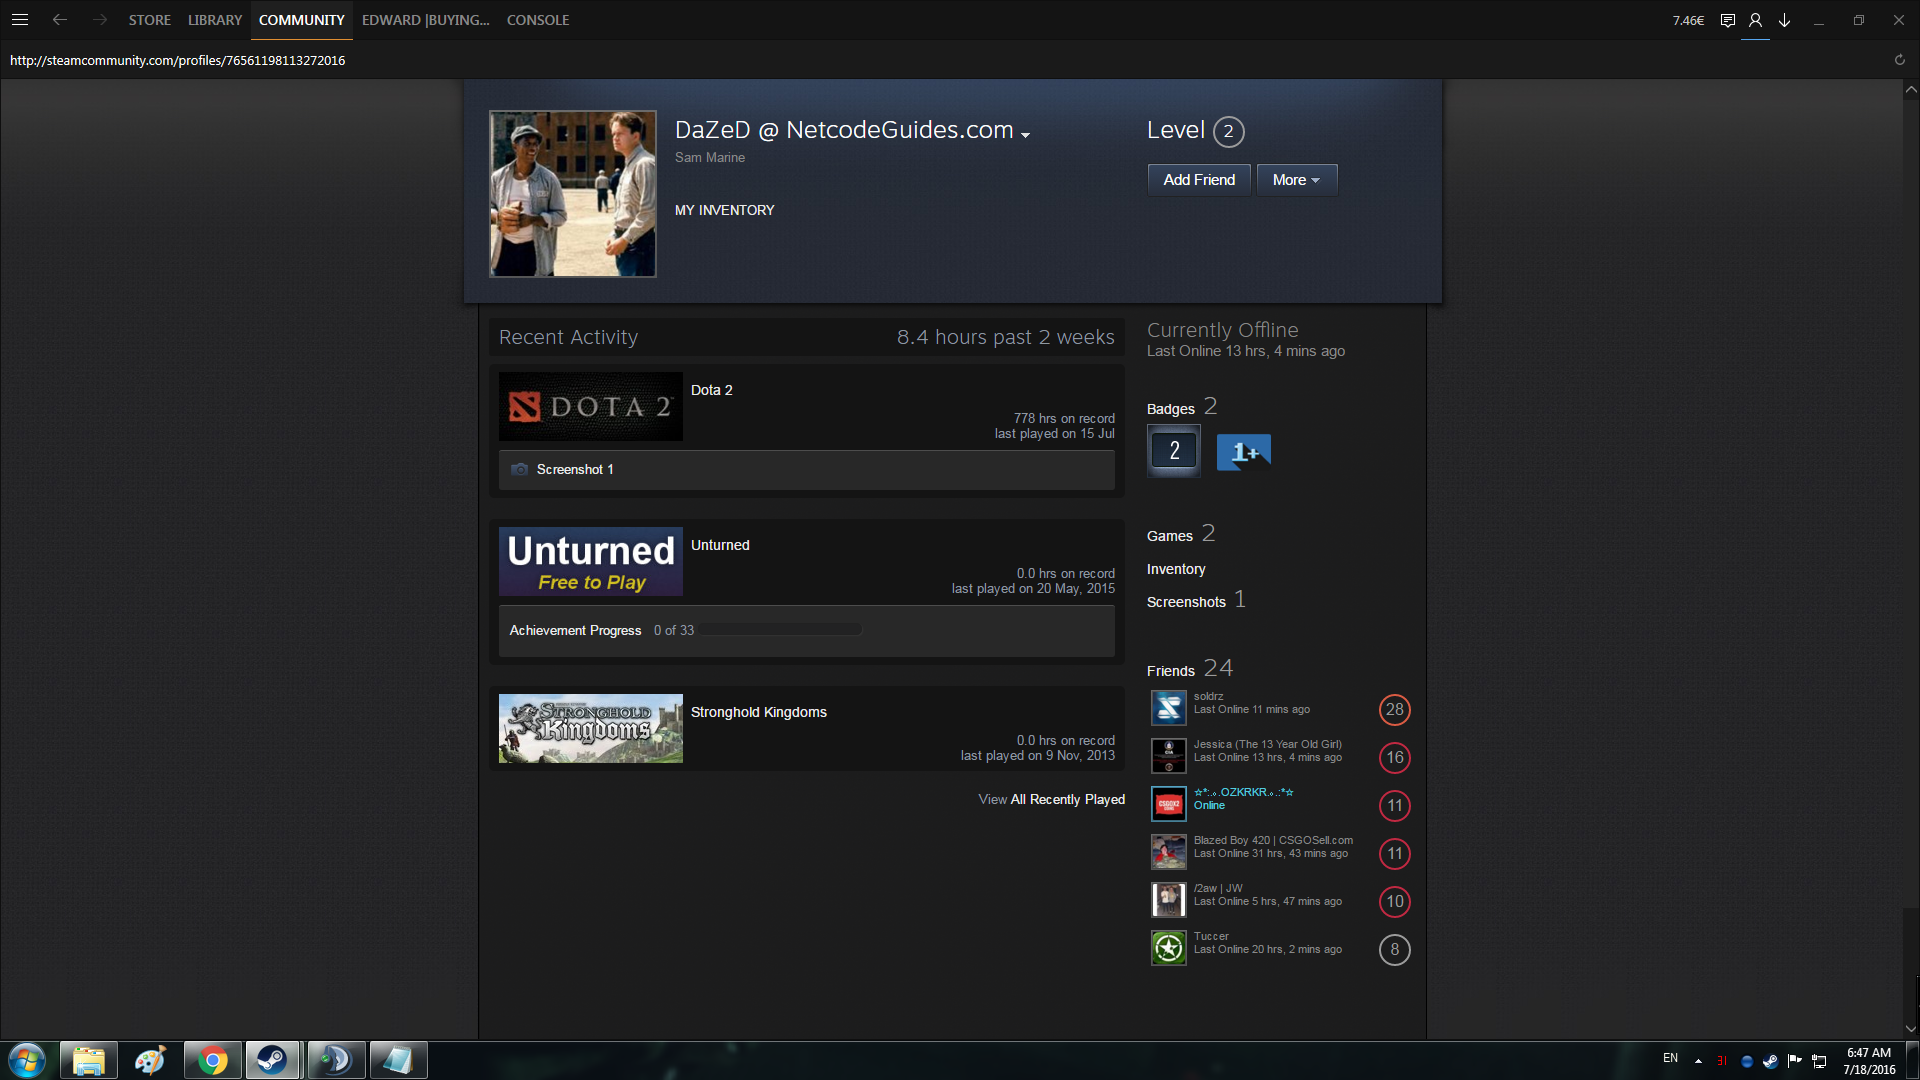Click the Unturned achievement progress bar
Viewport: 1920px width, 1080px height.
coord(780,630)
